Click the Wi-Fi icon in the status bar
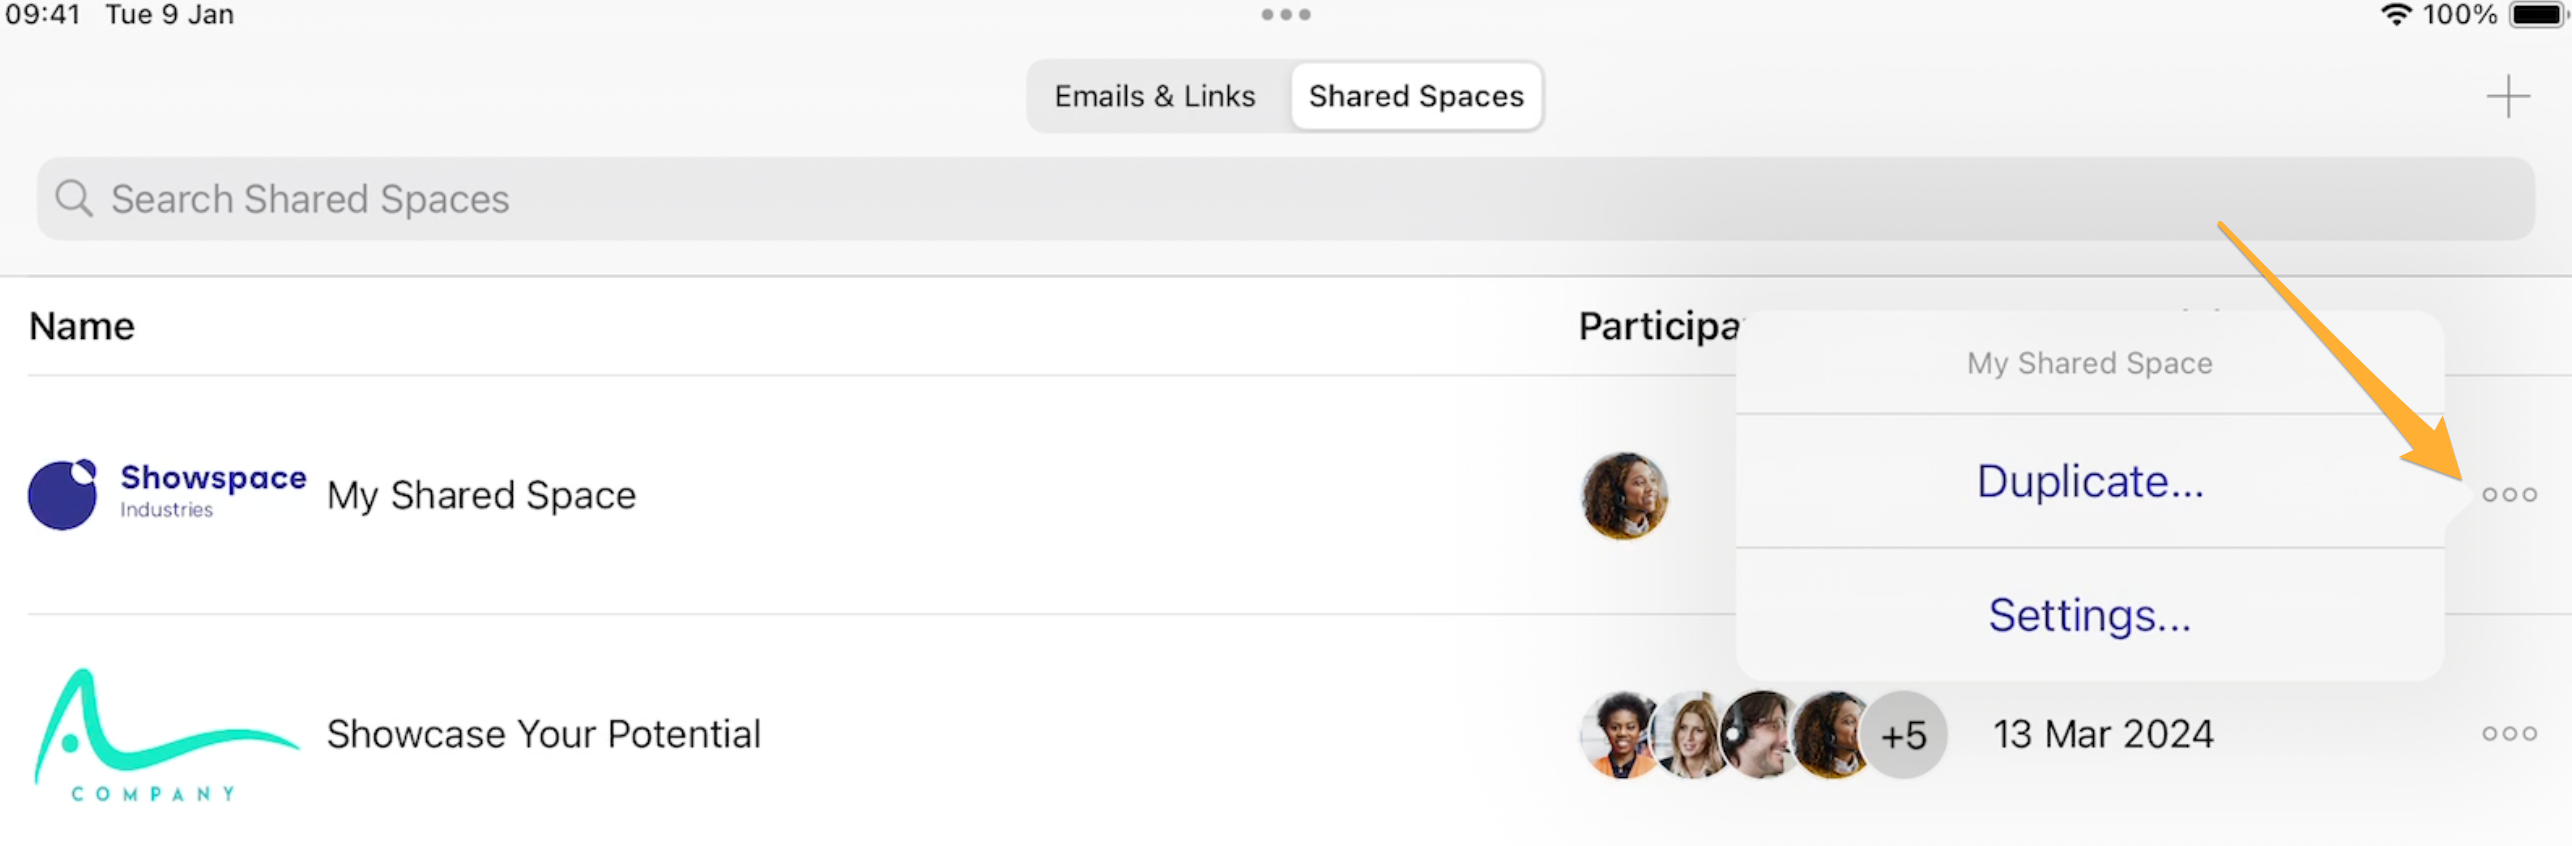Image resolution: width=2572 pixels, height=846 pixels. [2395, 15]
